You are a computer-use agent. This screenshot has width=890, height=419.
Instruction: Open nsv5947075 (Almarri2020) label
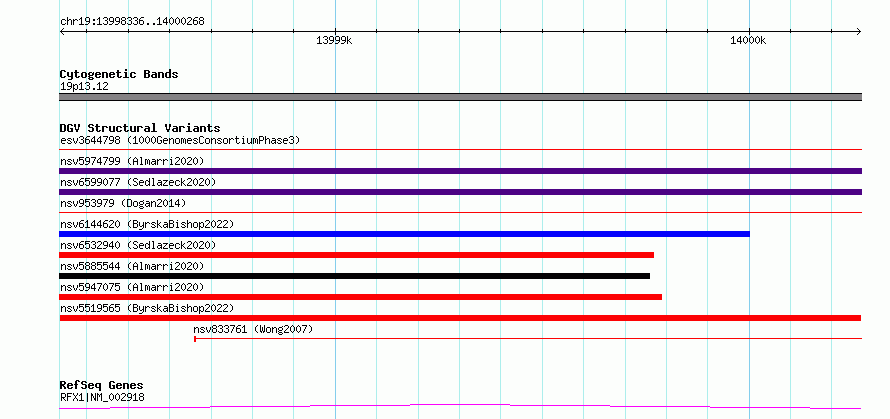pos(132,287)
